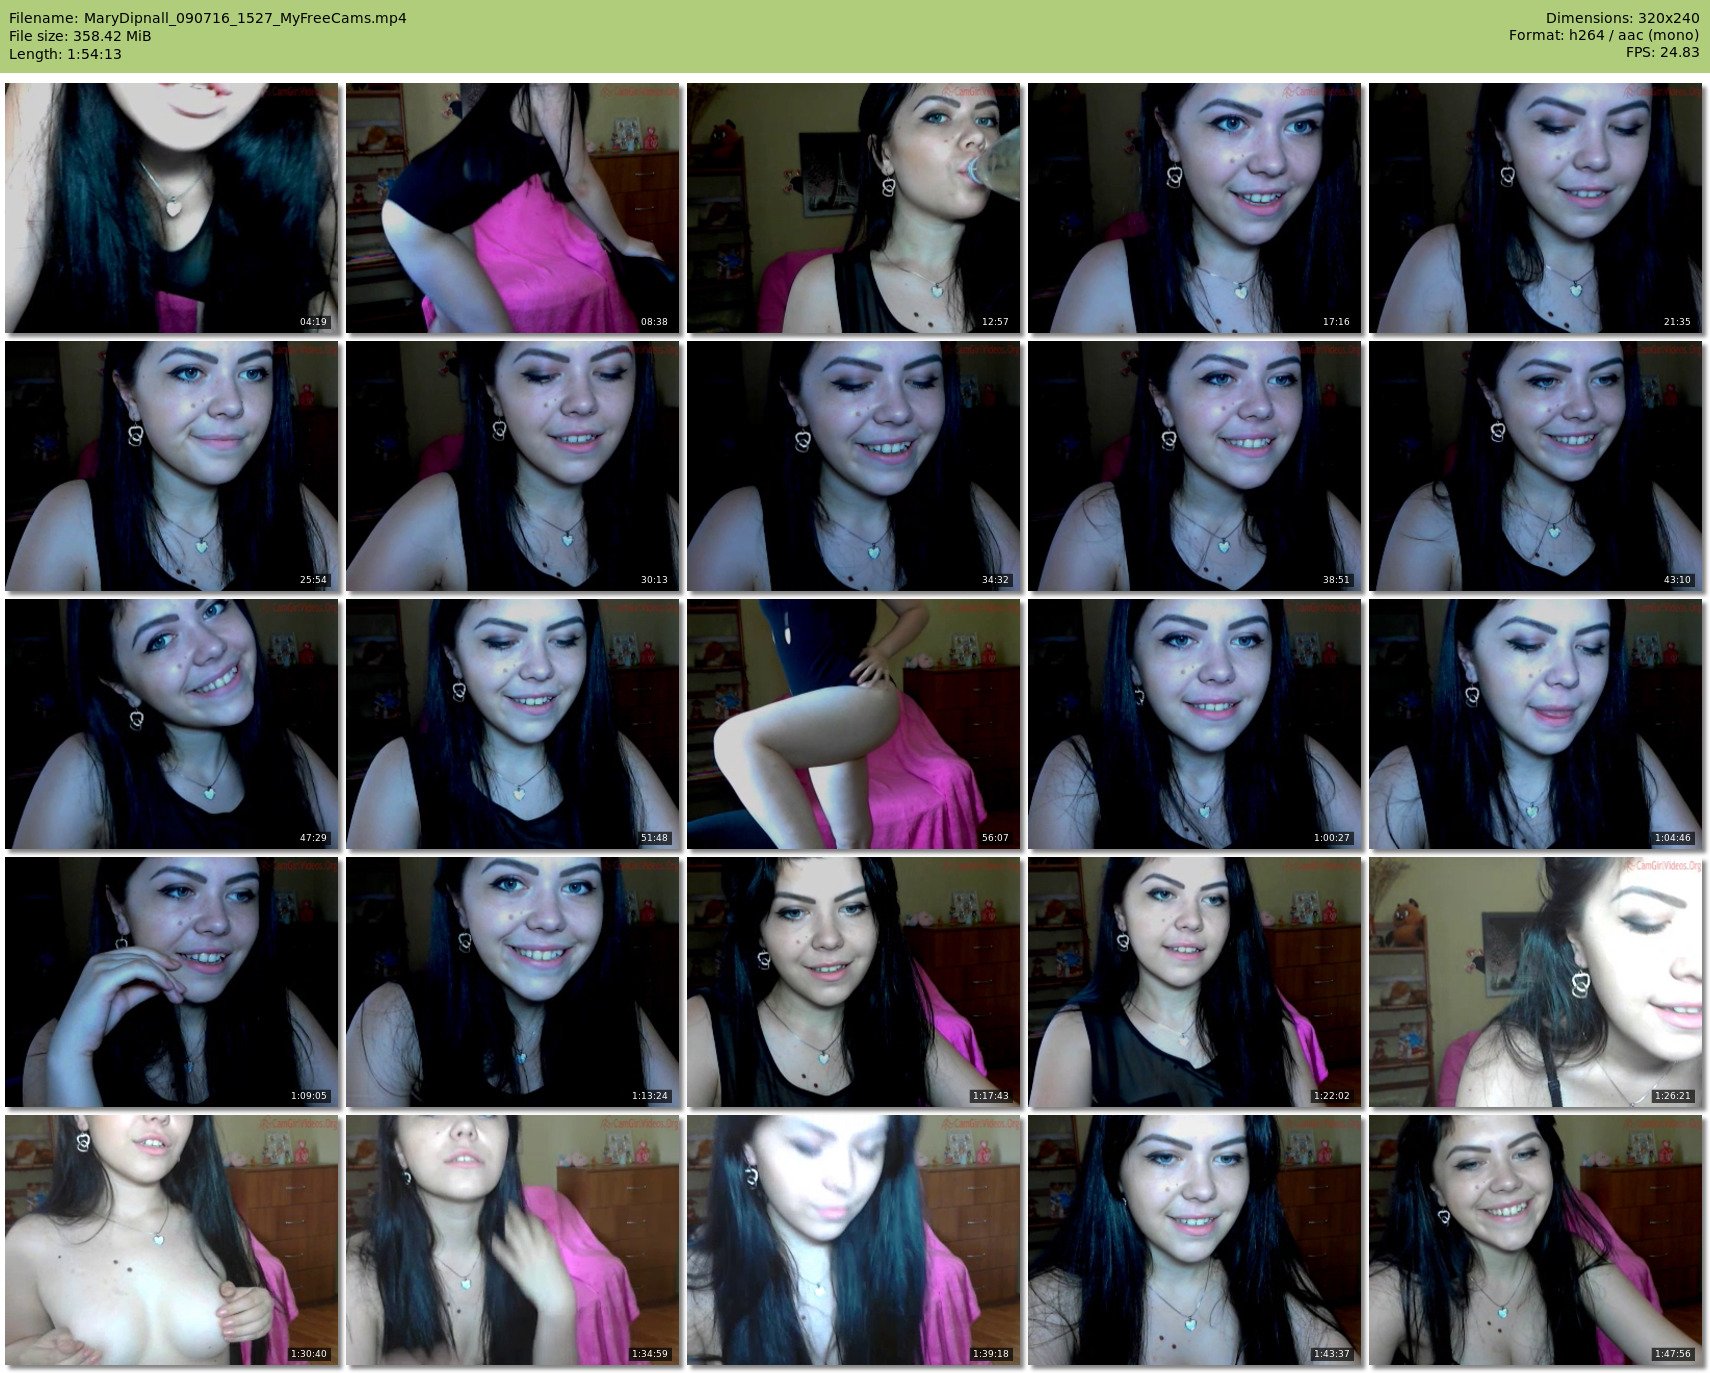Select the frame timestamped 1:43:37
The height and width of the screenshot is (1373, 1710).
point(1195,1240)
